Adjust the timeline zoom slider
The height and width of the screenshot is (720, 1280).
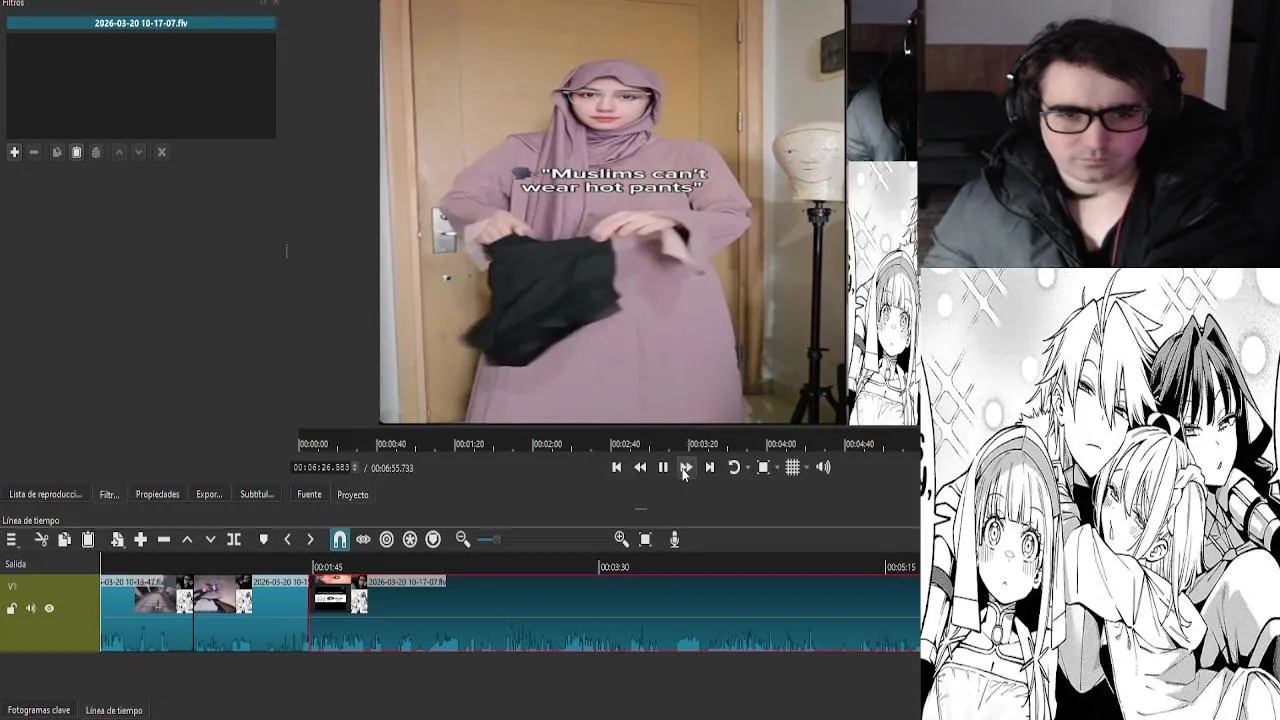[x=544, y=539]
